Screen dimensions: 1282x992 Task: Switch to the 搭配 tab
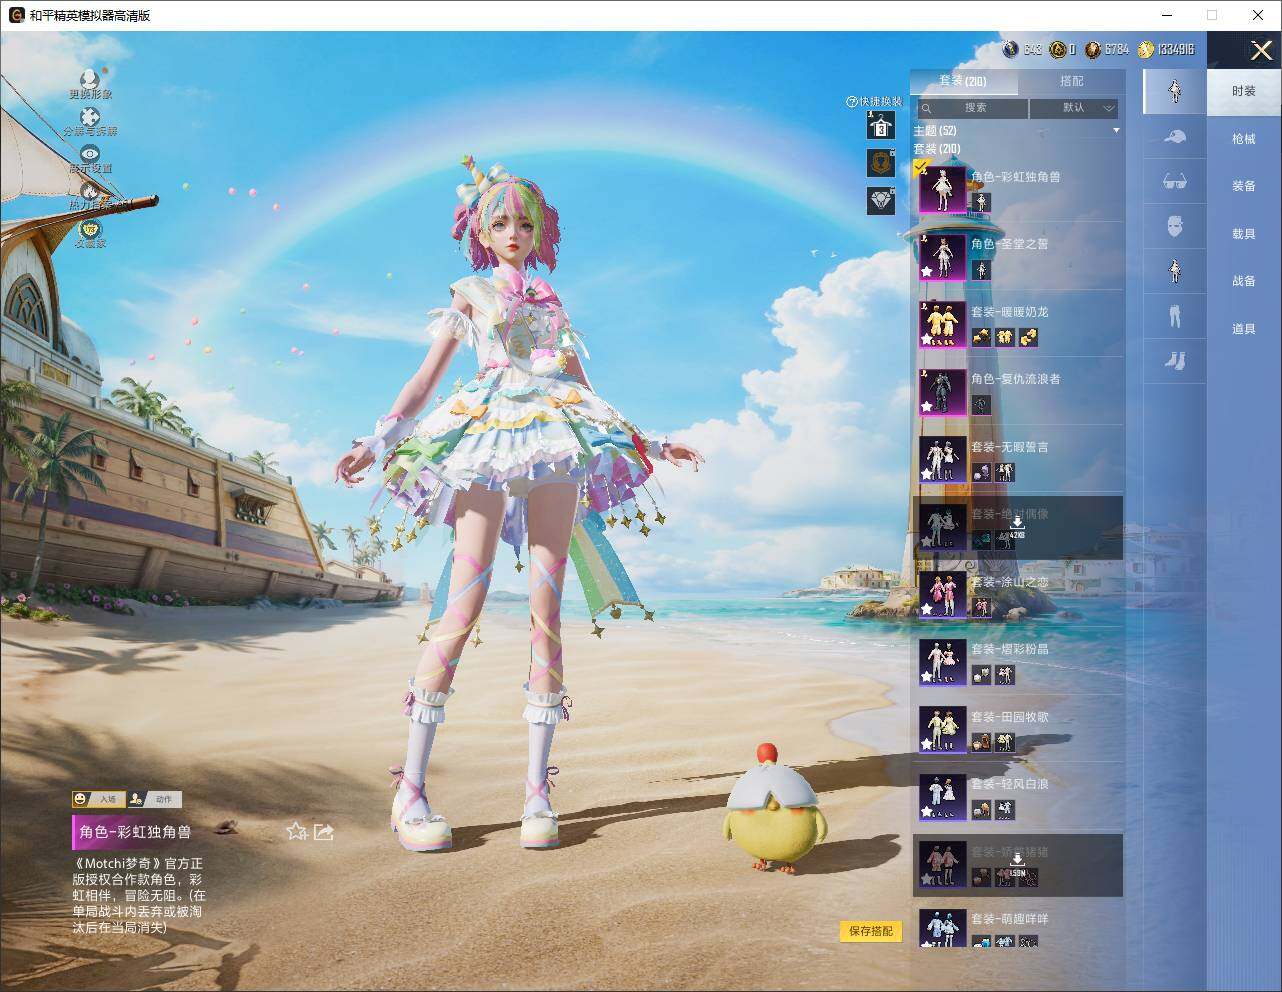(x=1071, y=81)
